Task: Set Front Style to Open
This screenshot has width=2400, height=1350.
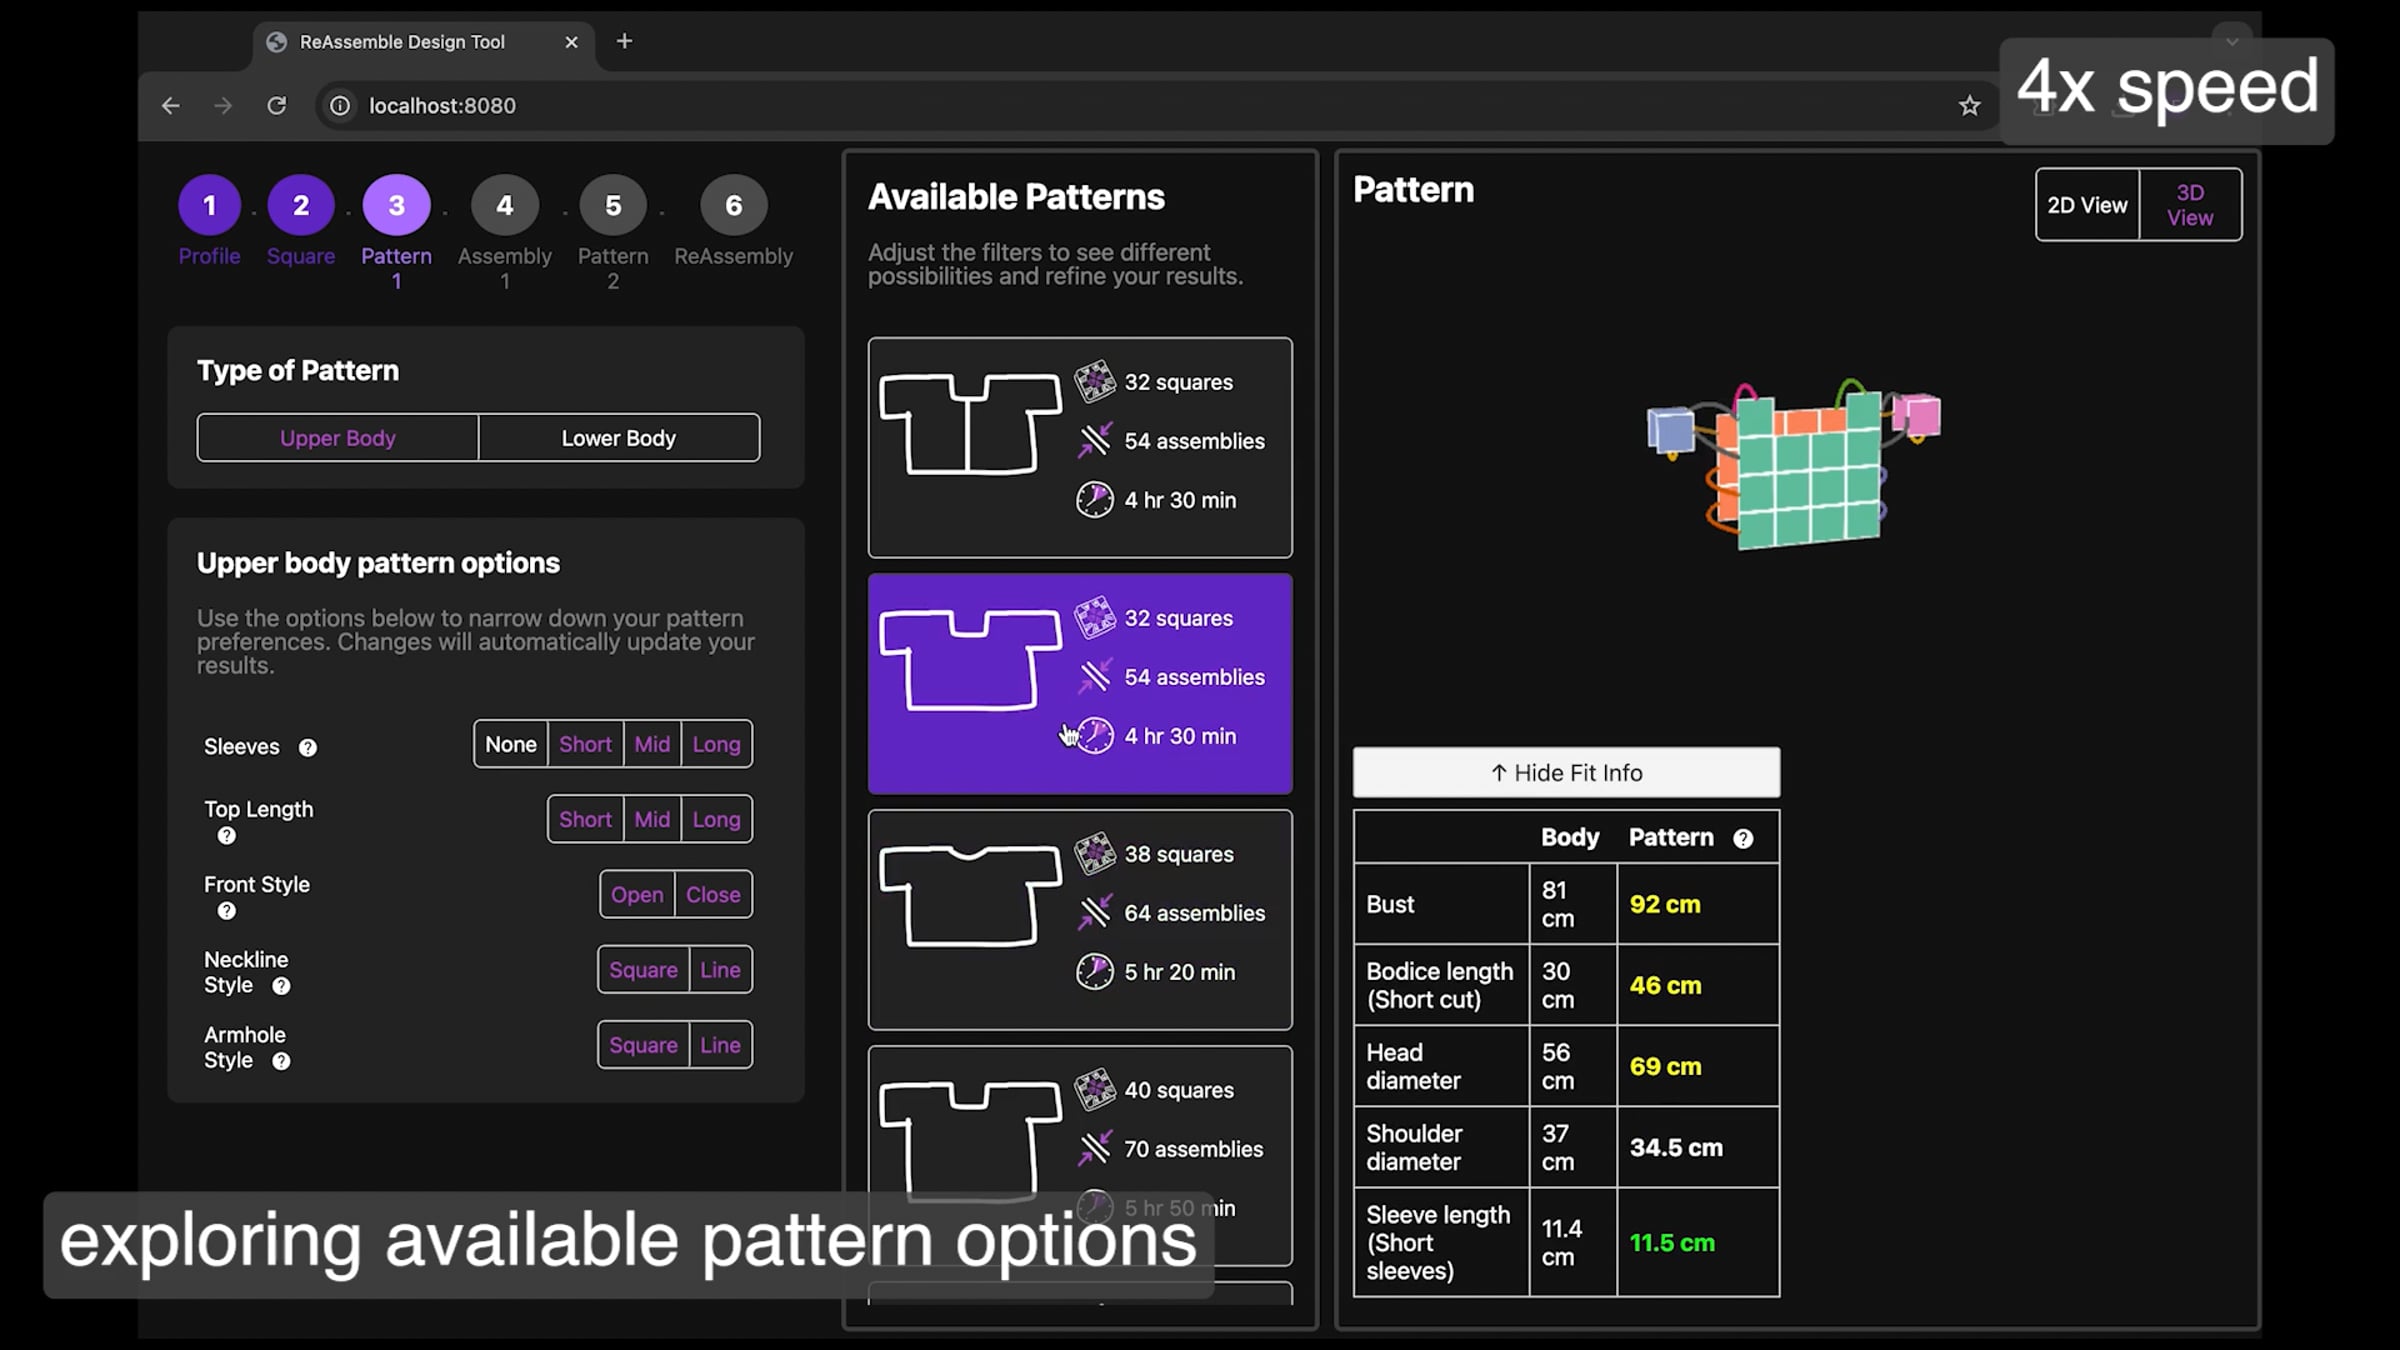Action: pos(637,894)
